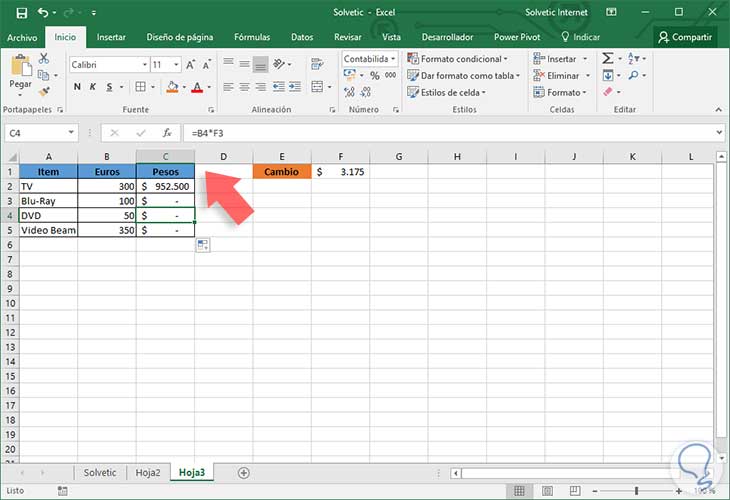Cut selection with the scissors icon
Viewport: 730px width, 500px height.
coord(44,58)
